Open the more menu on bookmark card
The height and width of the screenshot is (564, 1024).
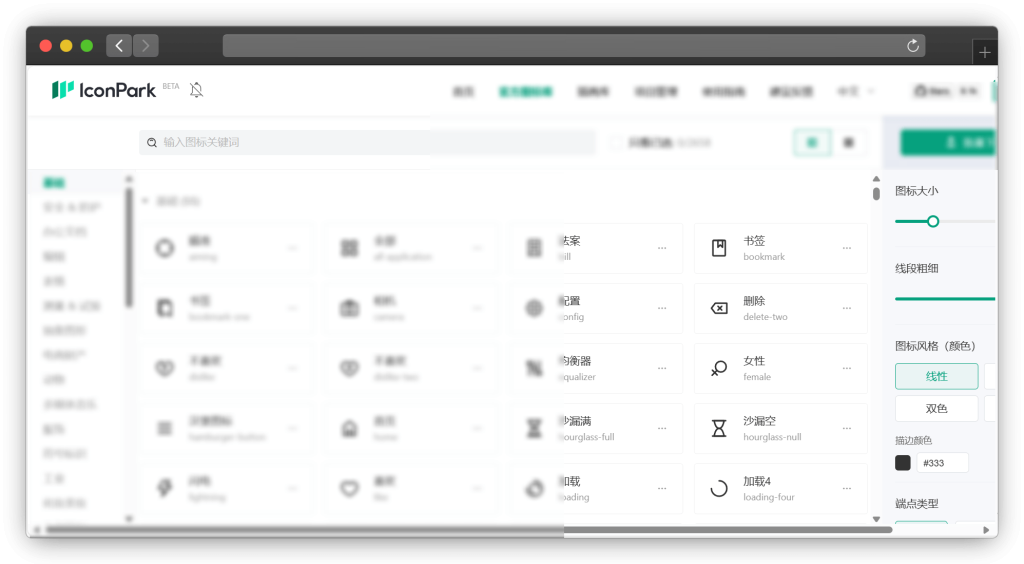(x=847, y=248)
